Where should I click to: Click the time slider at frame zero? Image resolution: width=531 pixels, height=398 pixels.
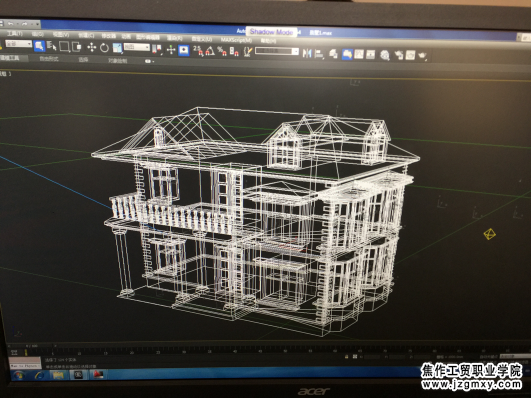[26, 352]
